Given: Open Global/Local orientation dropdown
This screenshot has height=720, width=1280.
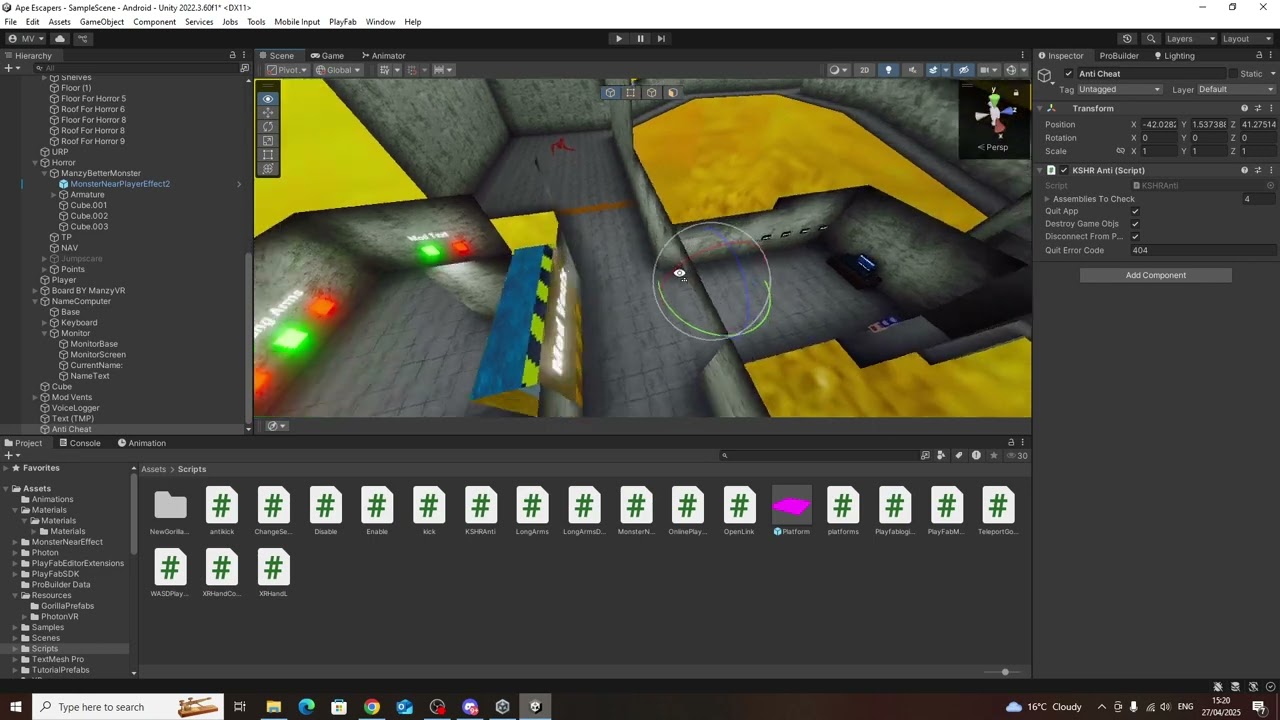Looking at the screenshot, I should pos(337,70).
